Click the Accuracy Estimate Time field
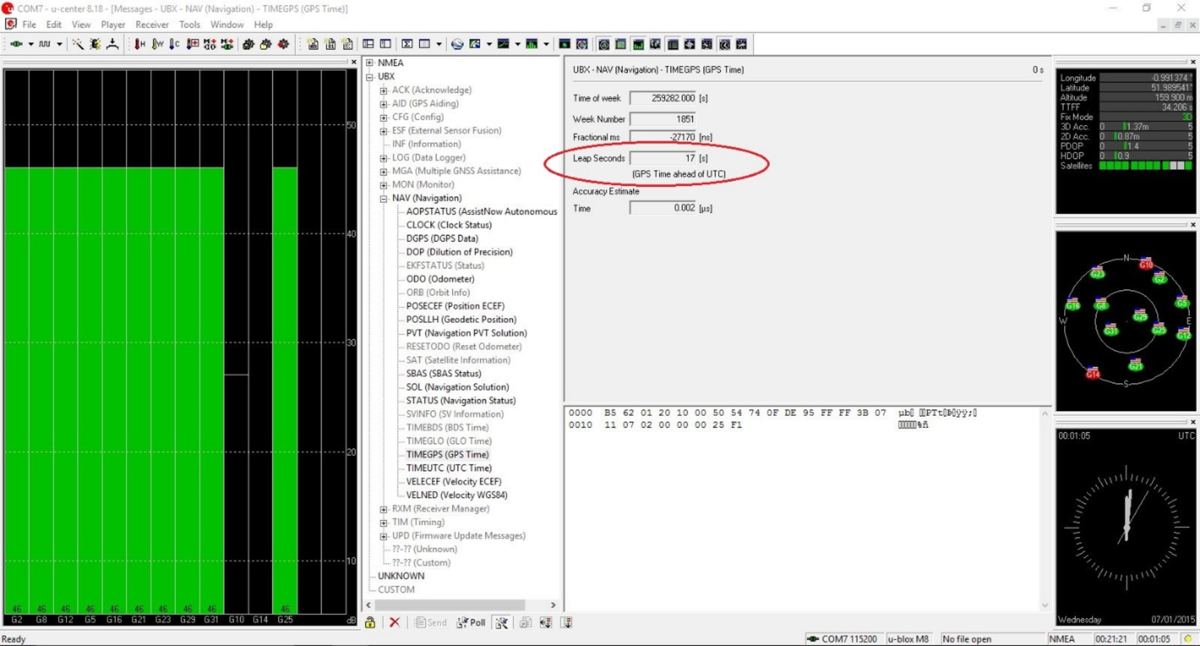This screenshot has width=1200, height=646. [663, 208]
